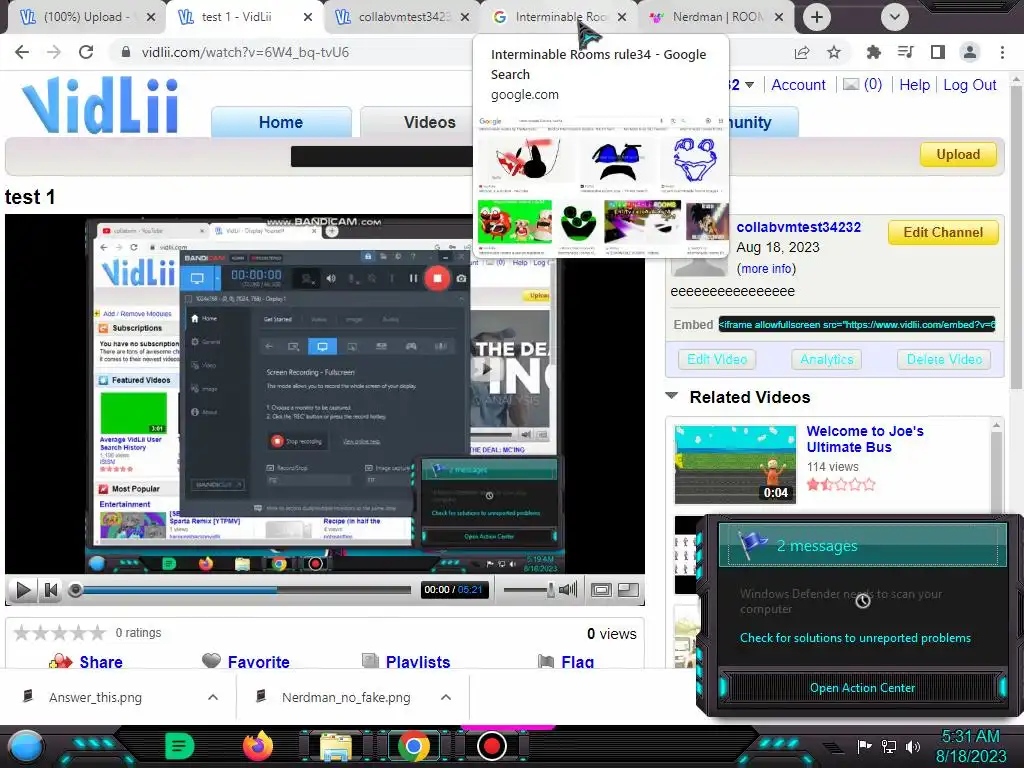
Task: Click the Edit Video button
Action: 717,359
